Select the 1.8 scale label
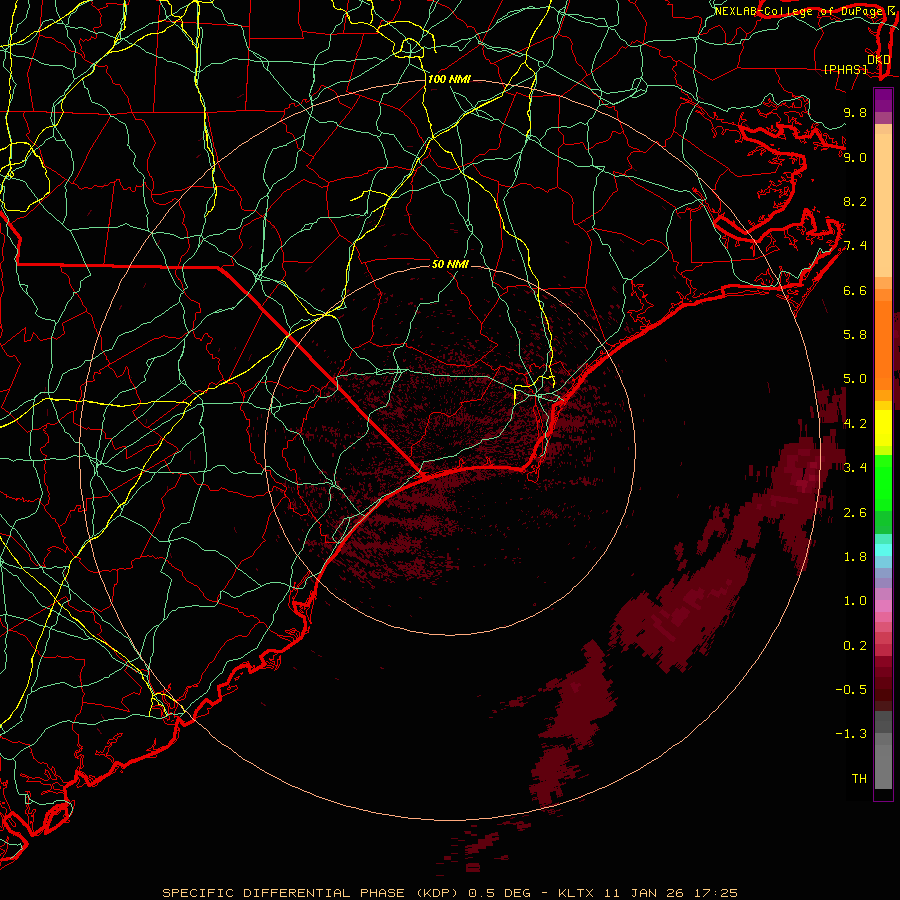The height and width of the screenshot is (900, 900). (x=855, y=557)
